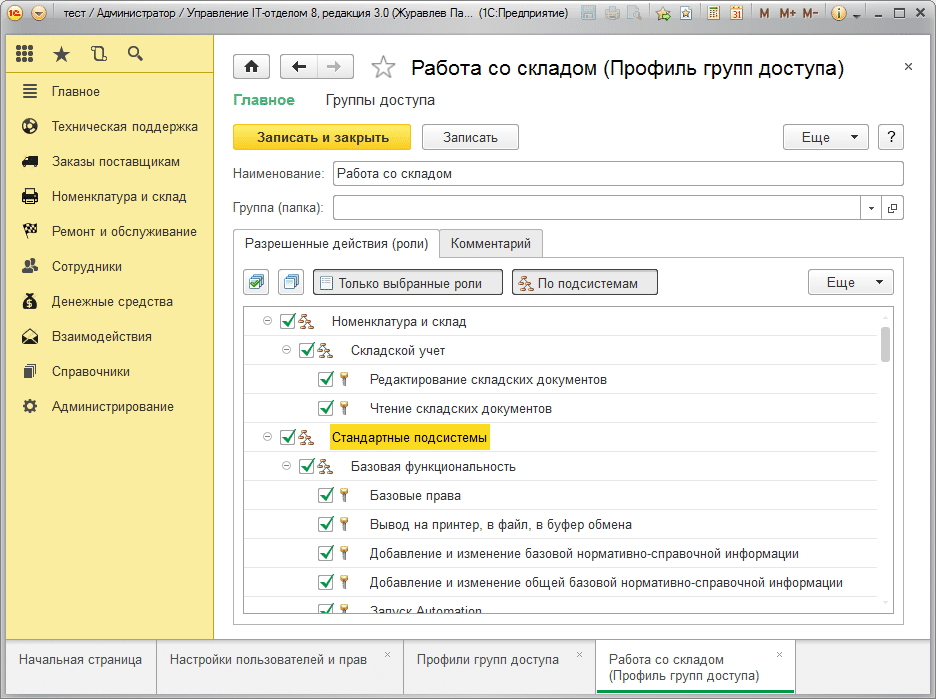Screen dimensions: 936x699
Task: Toggle checkbox for Стандартные подсистемы
Action: click(288, 438)
